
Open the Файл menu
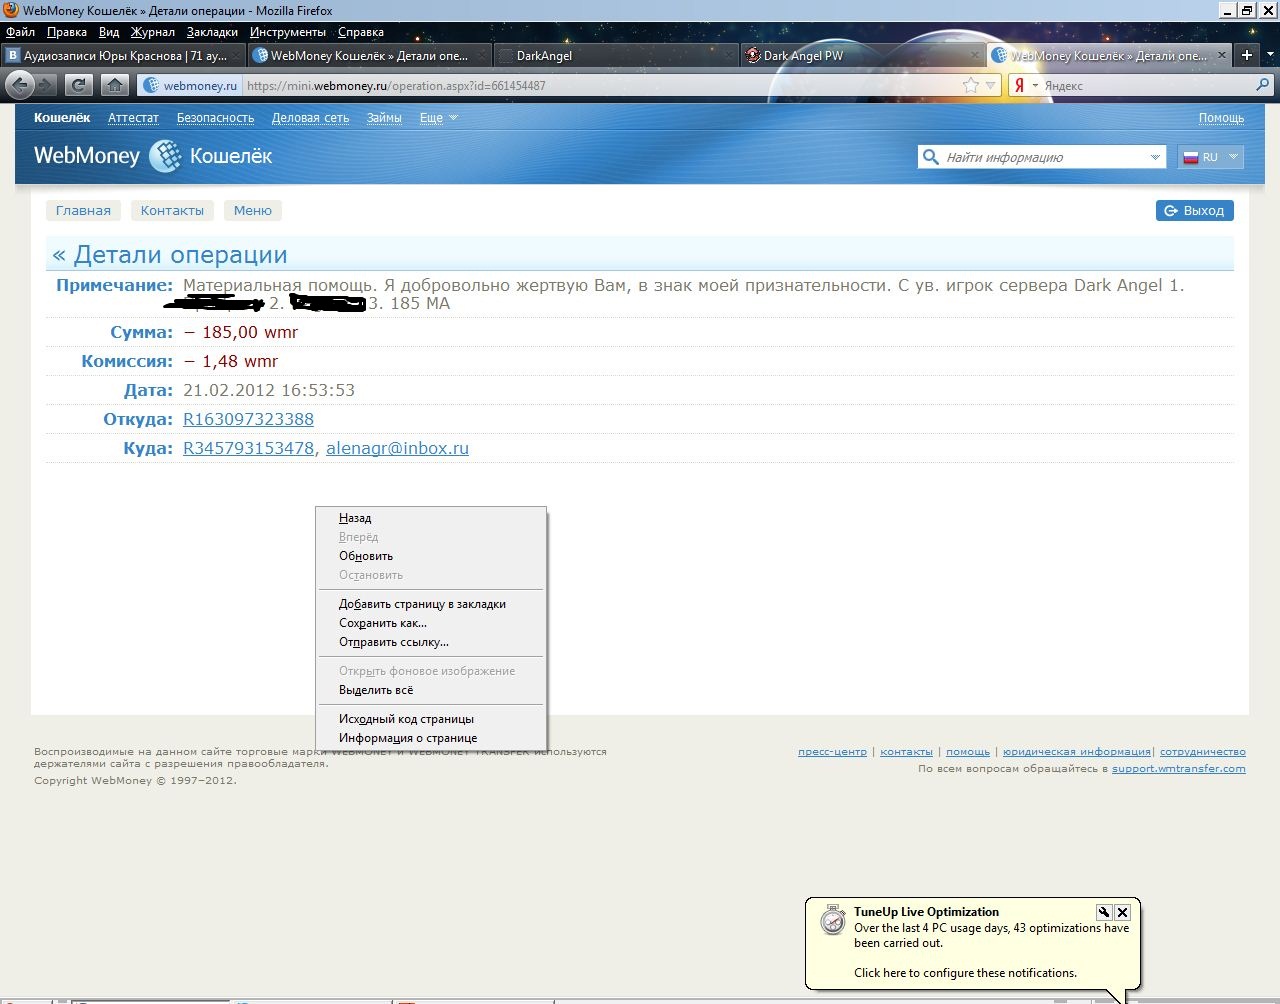(20, 32)
